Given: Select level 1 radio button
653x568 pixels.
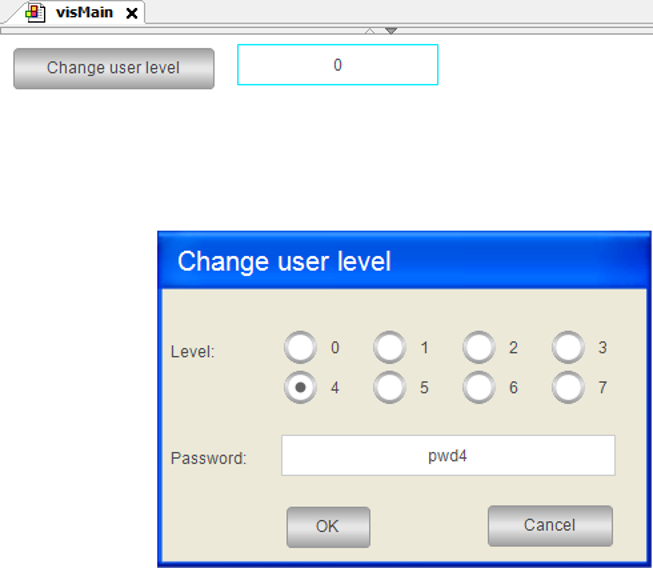Looking at the screenshot, I should [x=389, y=348].
